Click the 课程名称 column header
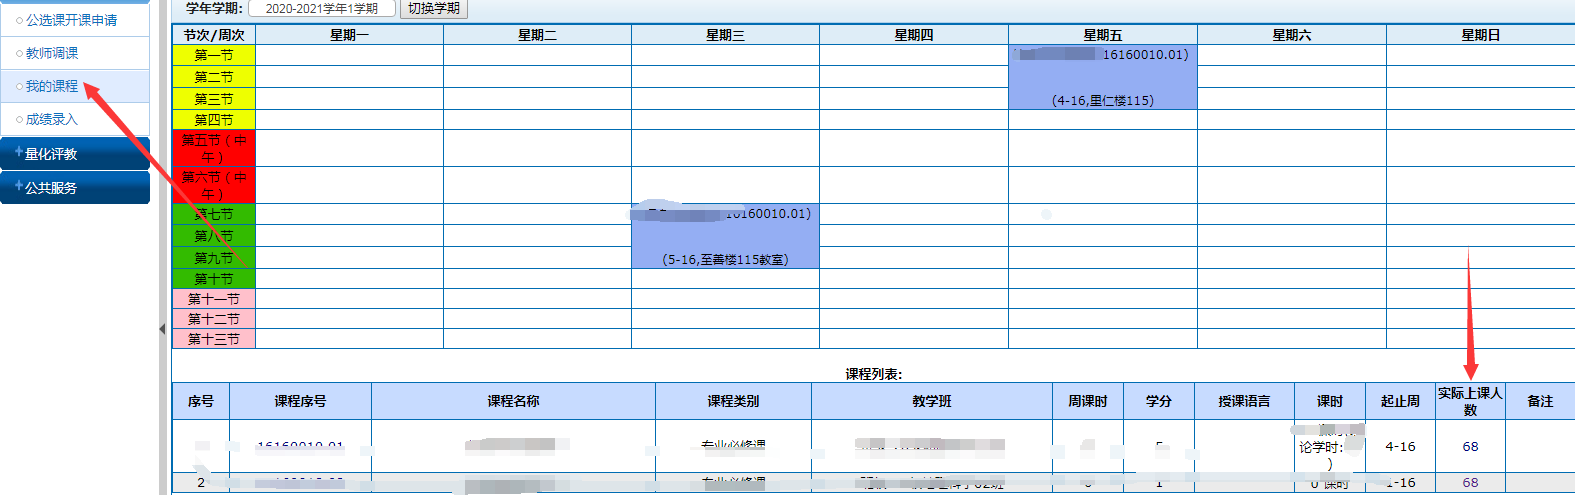Viewport: 1575px width, 495px height. click(x=513, y=401)
